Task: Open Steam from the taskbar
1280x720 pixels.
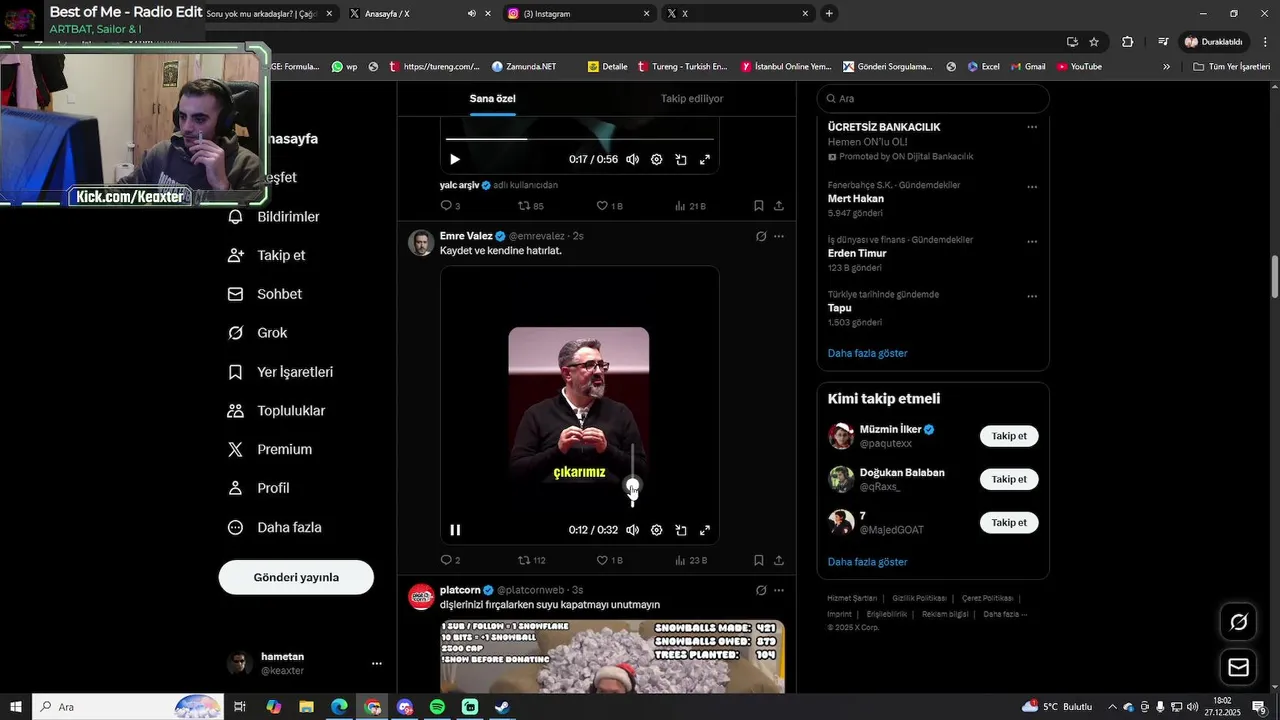Action: click(502, 707)
